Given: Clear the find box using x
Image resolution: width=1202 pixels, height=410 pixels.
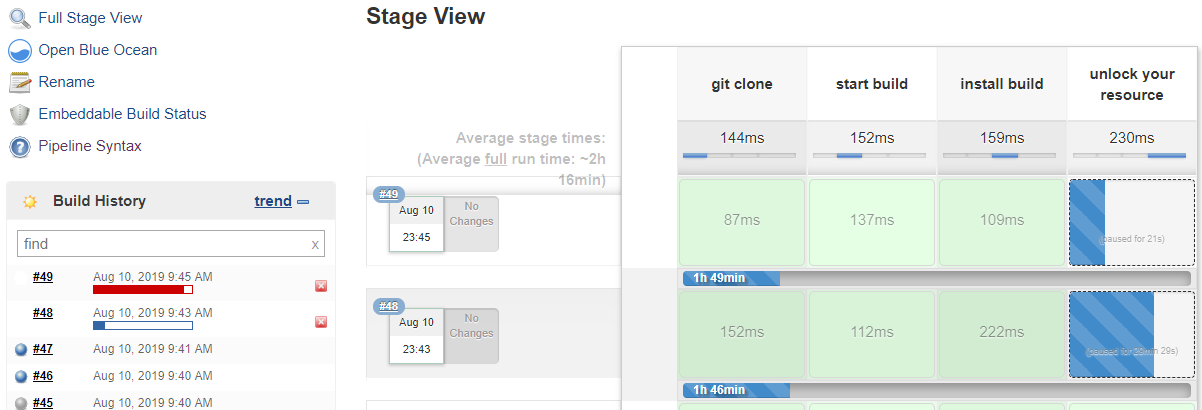Looking at the screenshot, I should pos(315,244).
